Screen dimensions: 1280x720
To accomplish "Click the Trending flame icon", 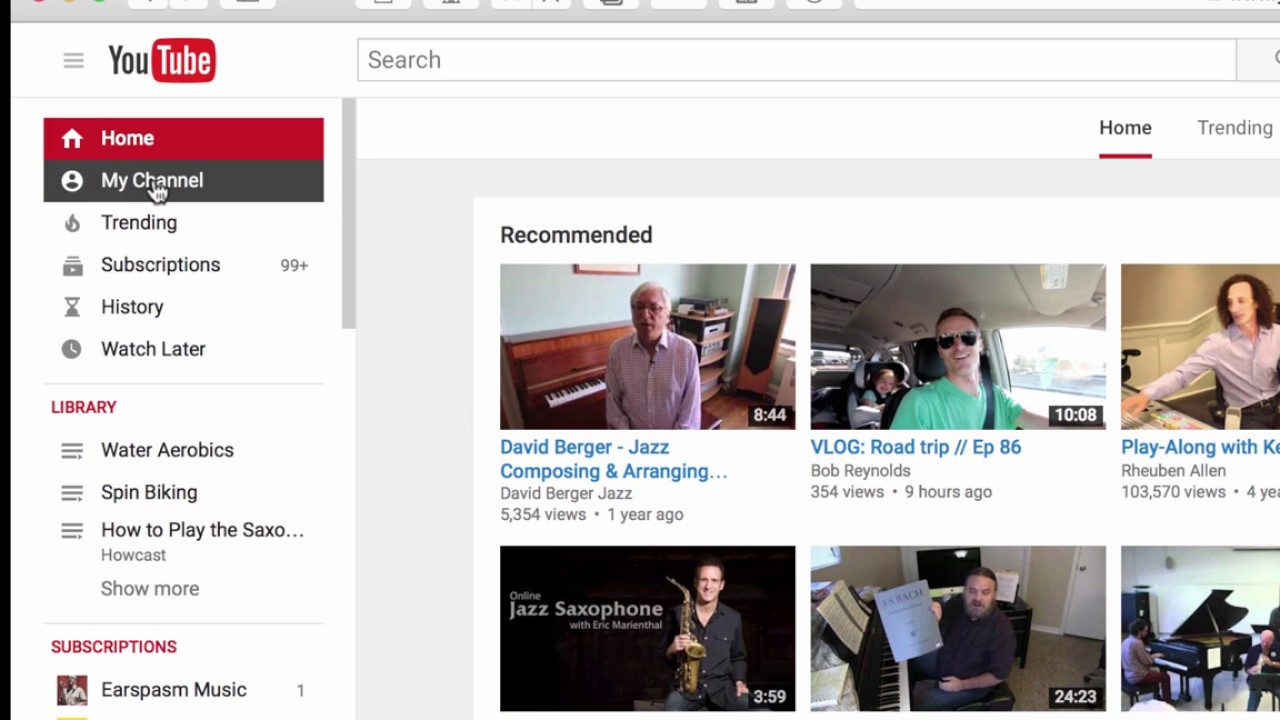I will point(72,223).
